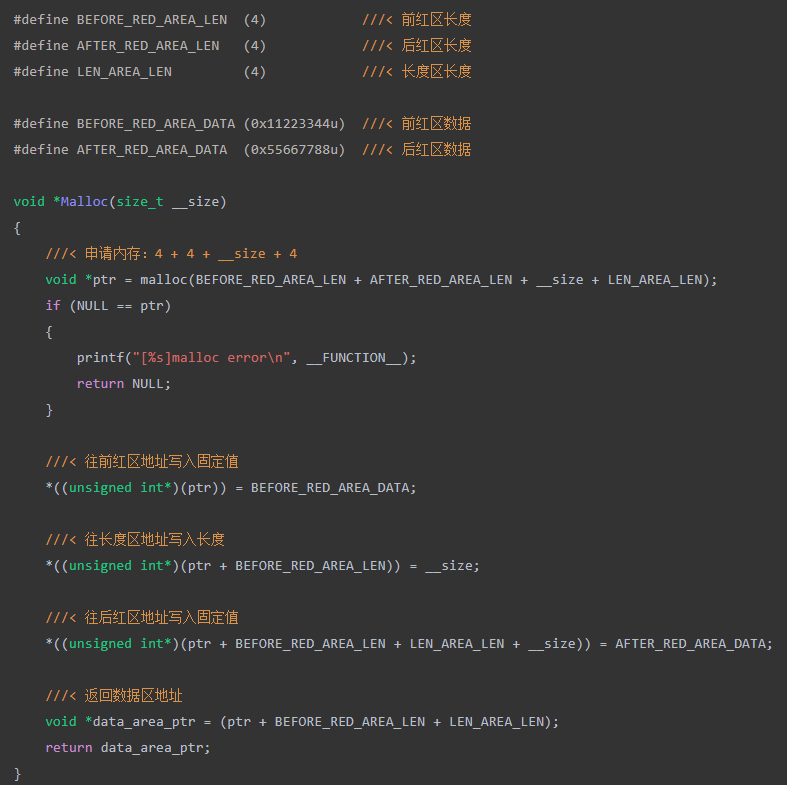
Task: Click the LEN_AREA_LEN macro name in its #define line
Action: [x=124, y=72]
